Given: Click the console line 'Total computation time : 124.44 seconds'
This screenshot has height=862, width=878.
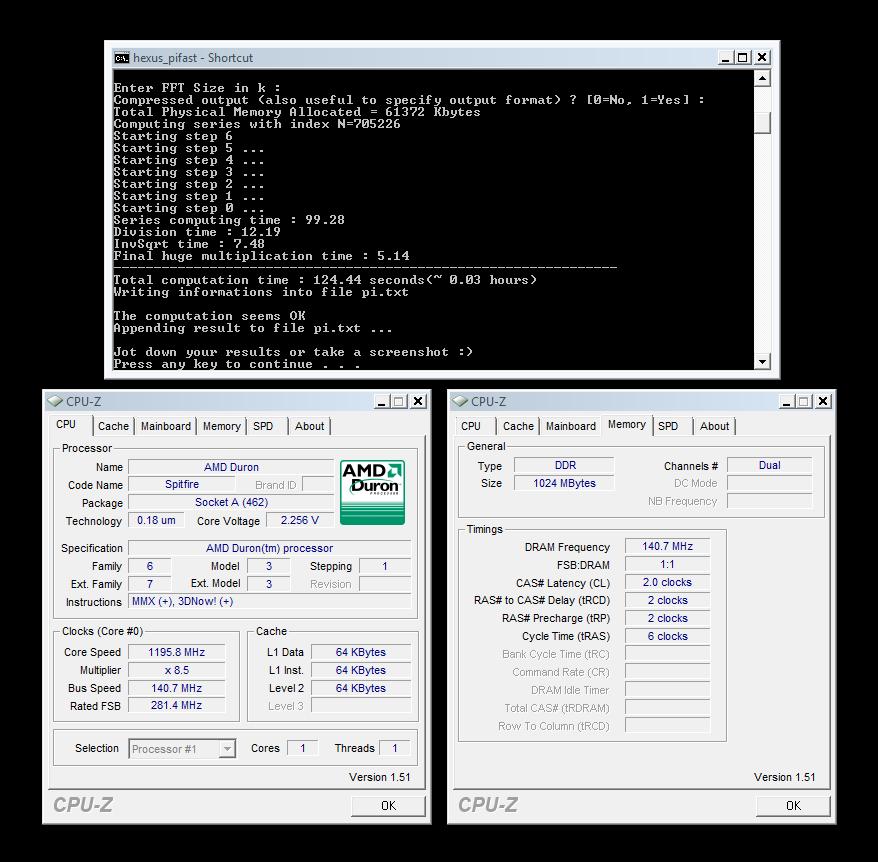Looking at the screenshot, I should [x=269, y=280].
